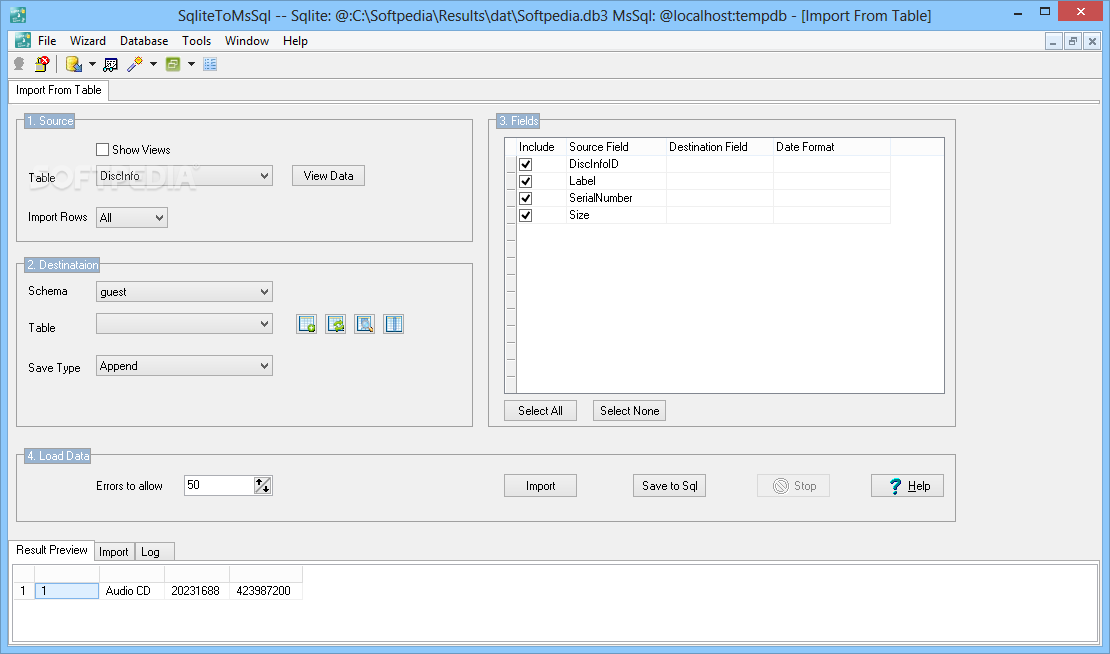The height and width of the screenshot is (654, 1110).
Task: Click the question mark Help button
Action: pos(907,486)
